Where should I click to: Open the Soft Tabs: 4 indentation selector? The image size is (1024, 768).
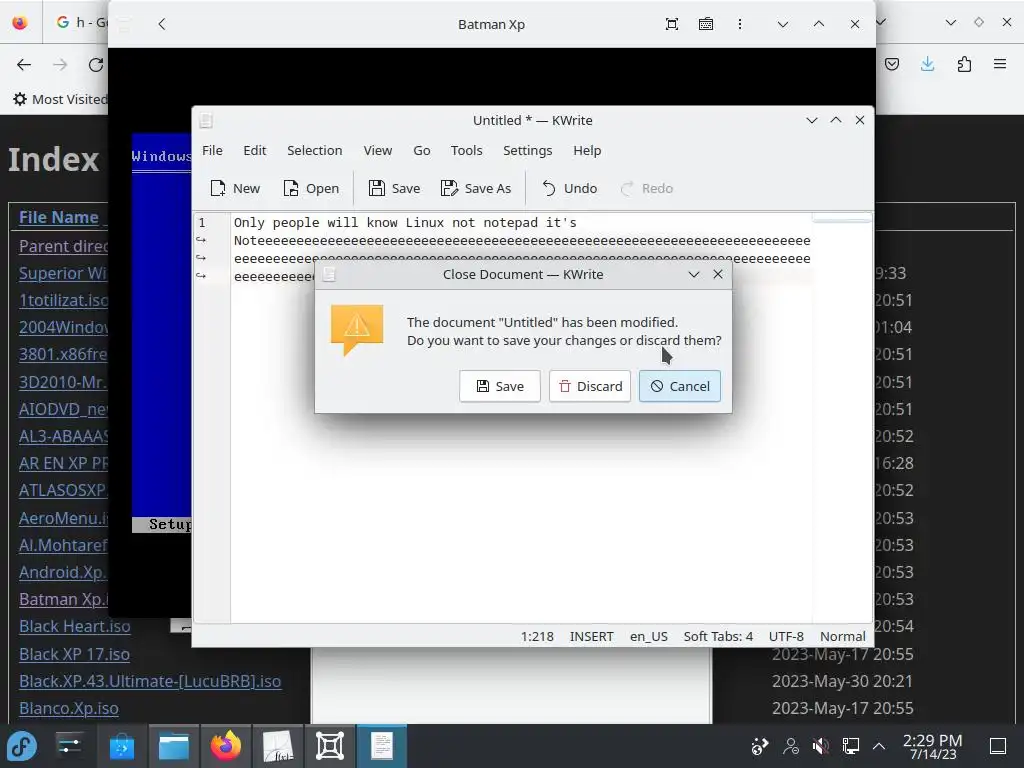coord(718,636)
